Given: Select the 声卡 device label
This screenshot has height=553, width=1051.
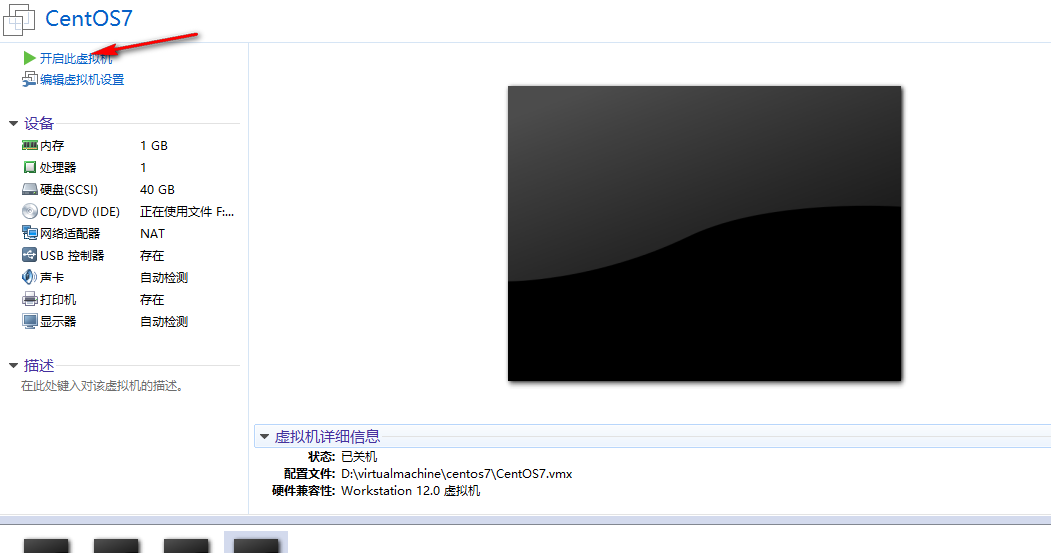Looking at the screenshot, I should point(52,278).
